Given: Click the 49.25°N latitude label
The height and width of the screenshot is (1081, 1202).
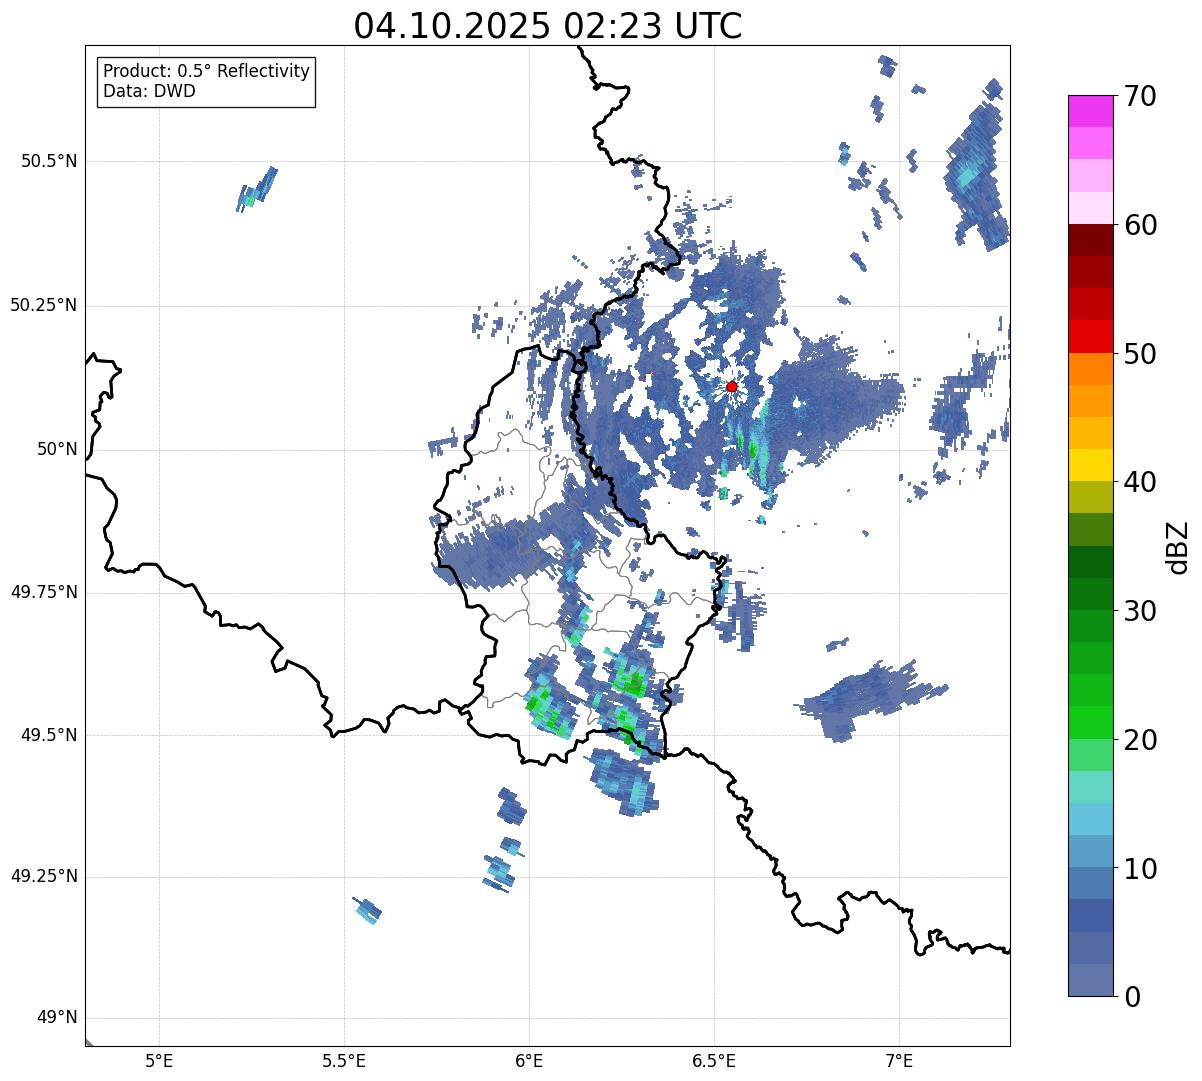Looking at the screenshot, I should pyautogui.click(x=44, y=876).
